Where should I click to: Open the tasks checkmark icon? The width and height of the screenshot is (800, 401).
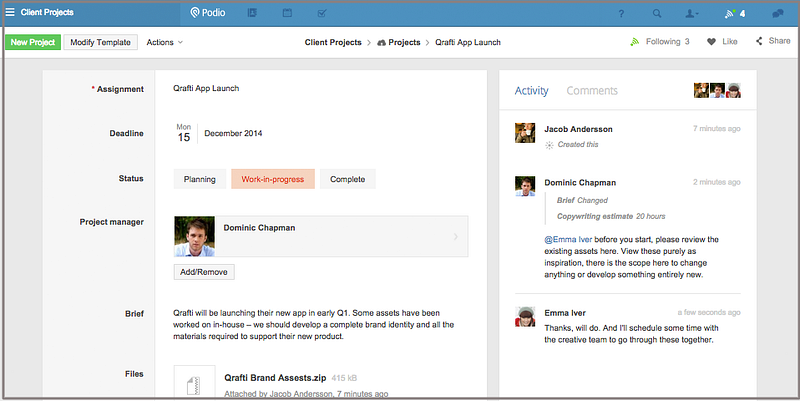322,13
